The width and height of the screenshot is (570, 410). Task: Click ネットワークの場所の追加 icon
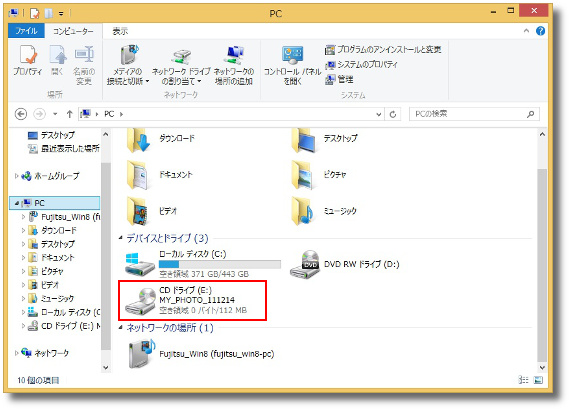point(234,65)
